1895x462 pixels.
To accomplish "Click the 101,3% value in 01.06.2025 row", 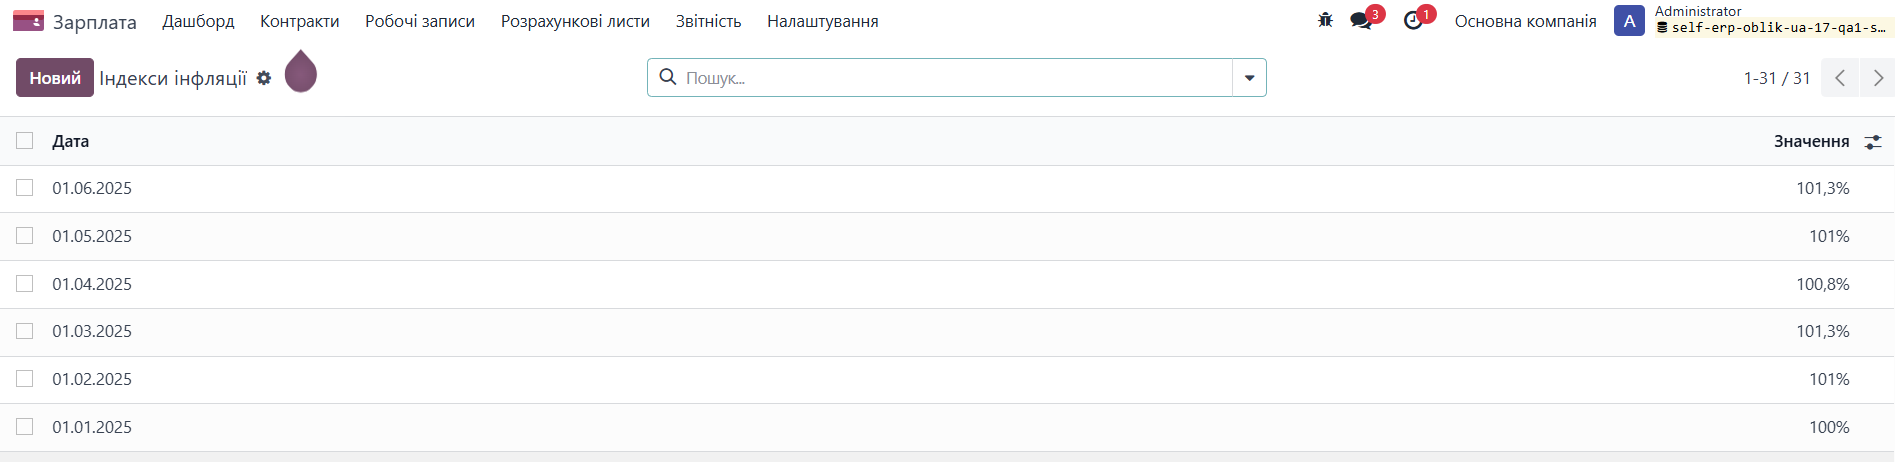I will click(1823, 188).
